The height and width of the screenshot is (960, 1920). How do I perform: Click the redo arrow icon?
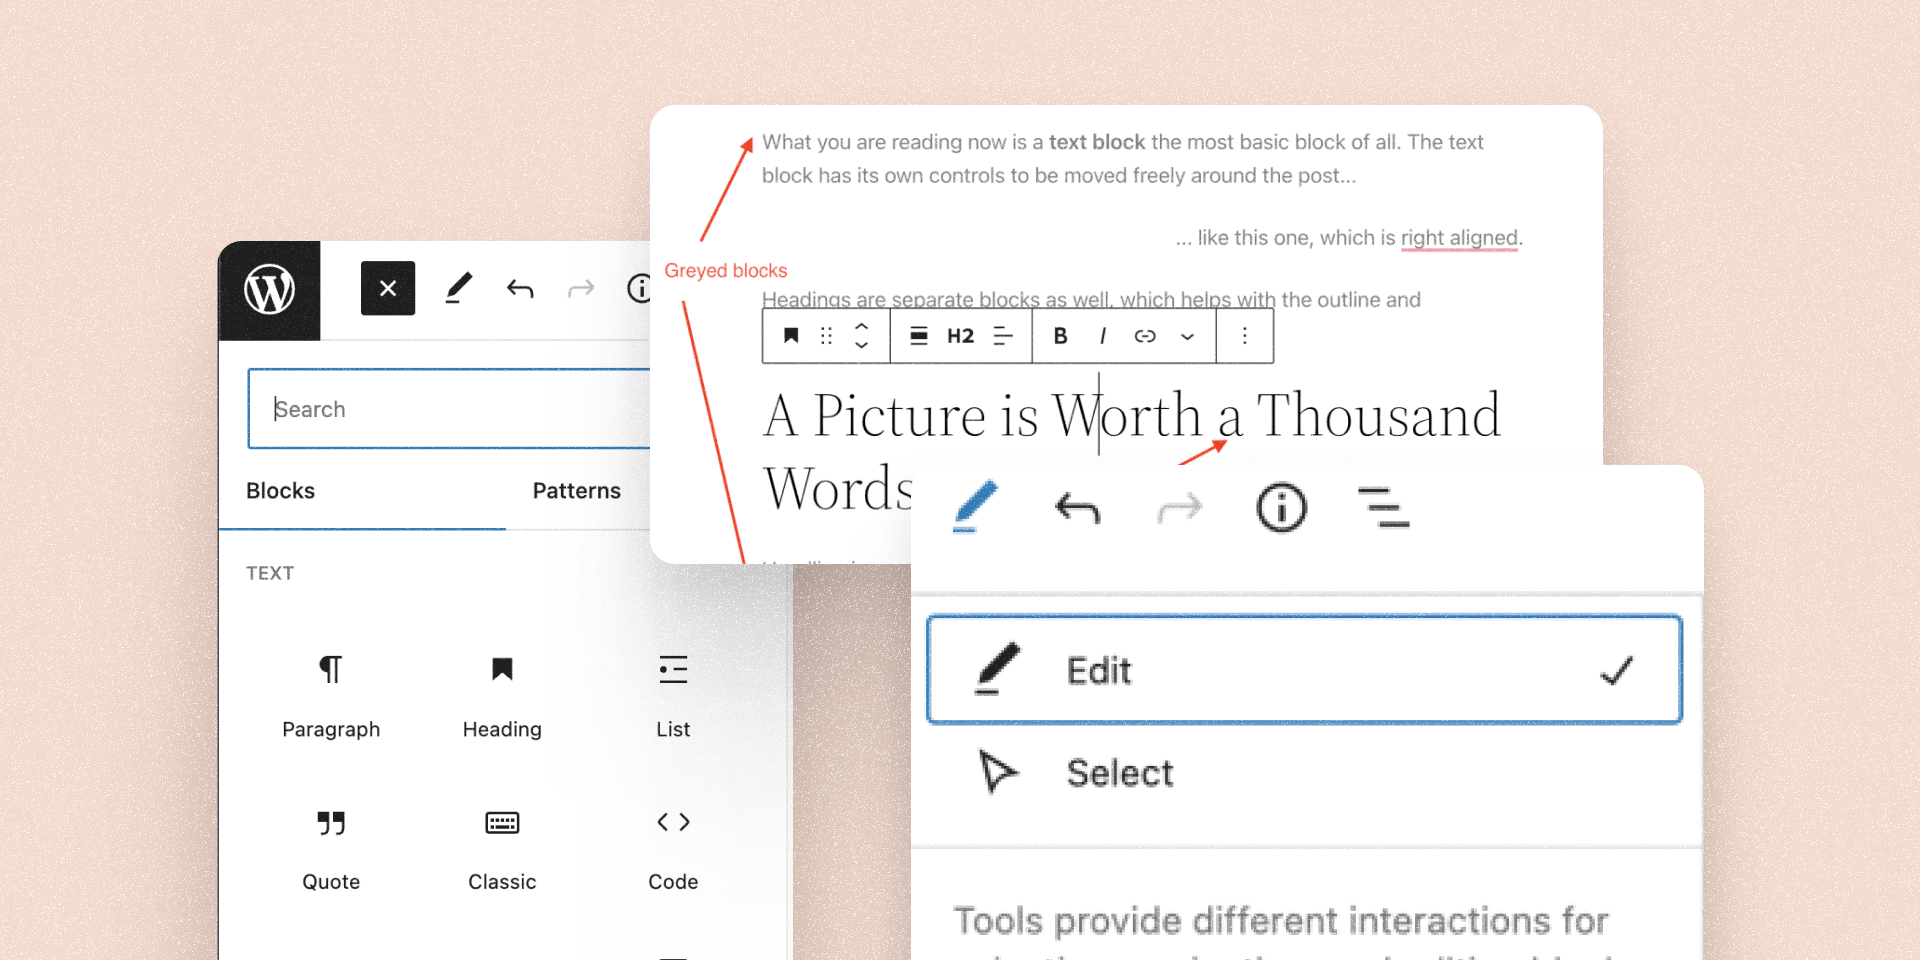(x=1180, y=507)
